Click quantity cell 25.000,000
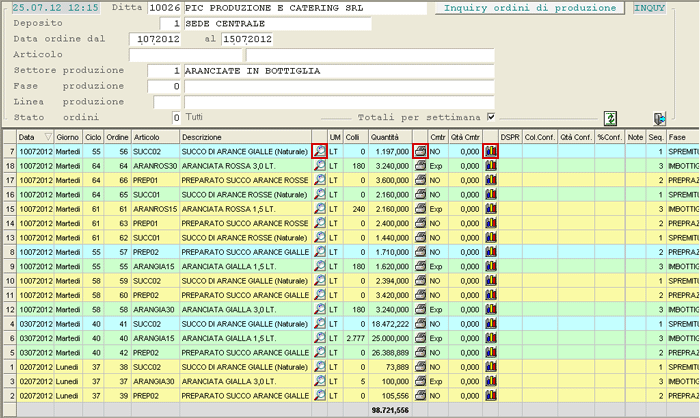The width and height of the screenshot is (700, 418). [x=391, y=338]
